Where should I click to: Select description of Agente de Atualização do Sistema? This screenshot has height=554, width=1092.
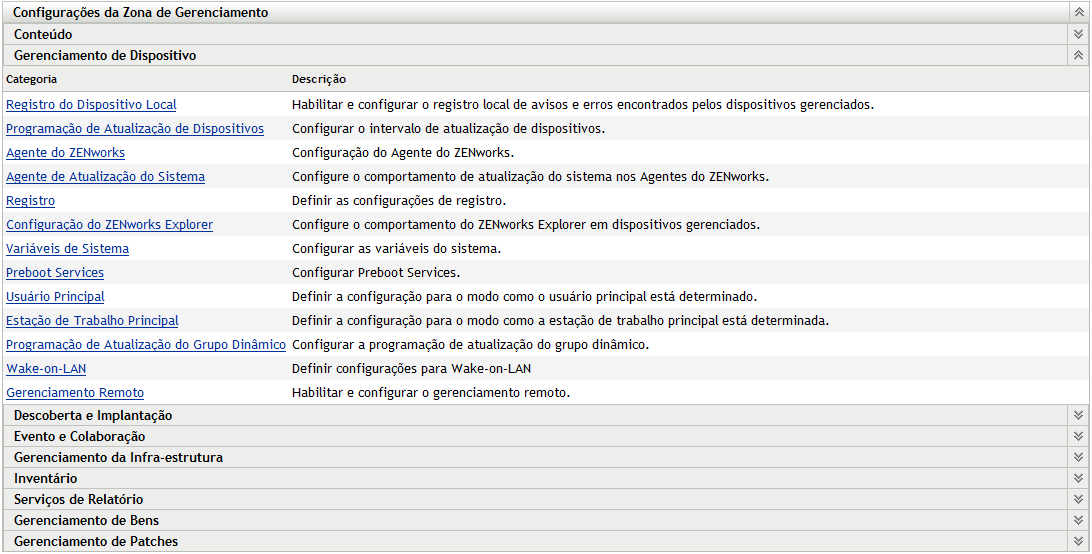pyautogui.click(x=531, y=177)
